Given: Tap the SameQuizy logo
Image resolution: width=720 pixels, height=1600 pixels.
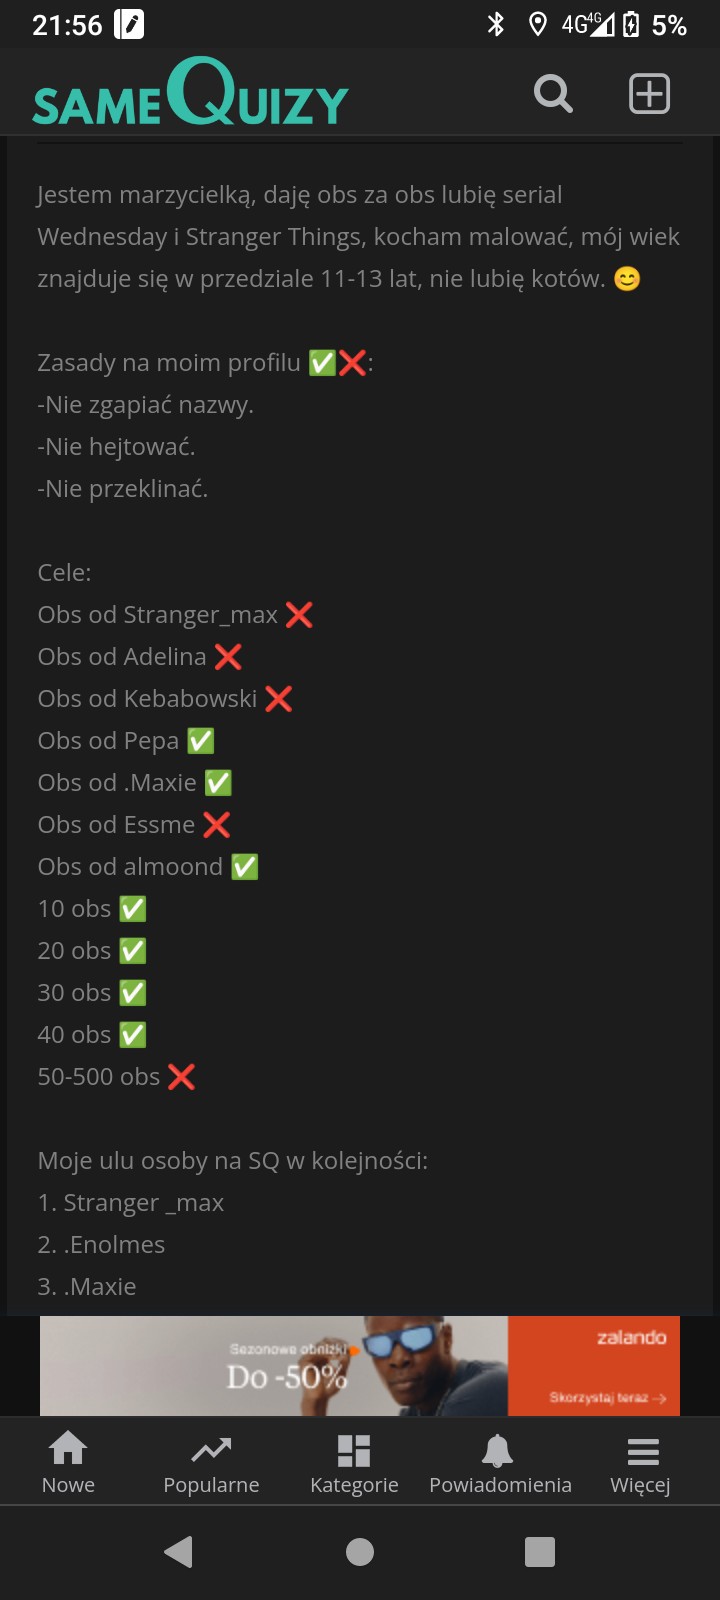Looking at the screenshot, I should (x=190, y=94).
